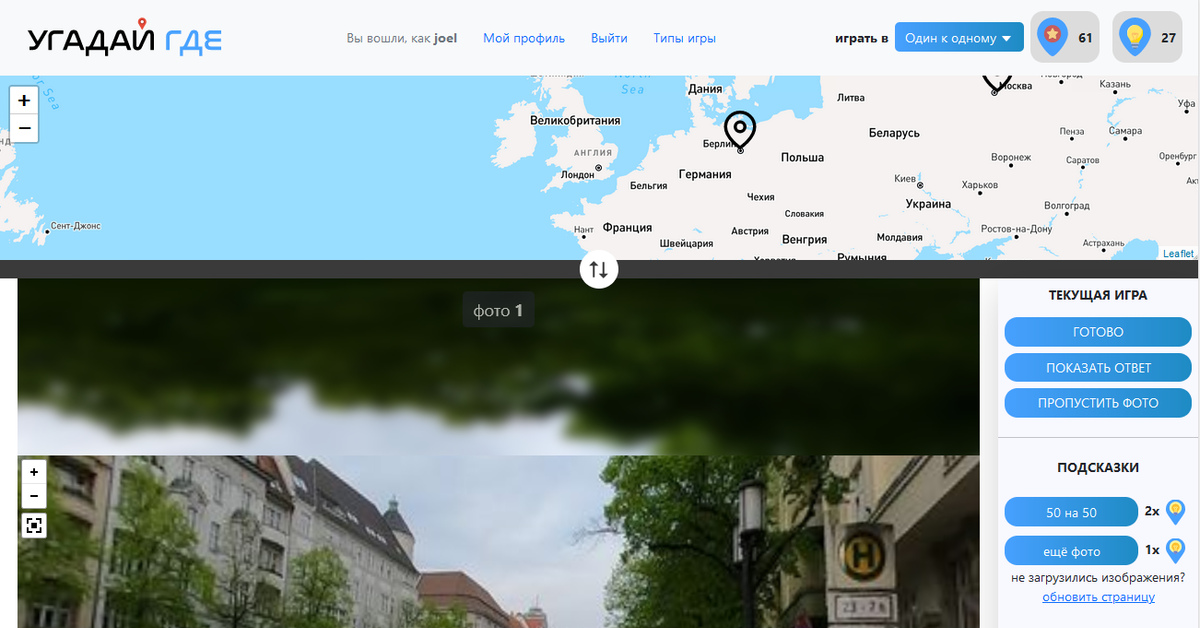1200x628 pixels.
Task: Click the map pin over Berlin
Action: [740, 131]
